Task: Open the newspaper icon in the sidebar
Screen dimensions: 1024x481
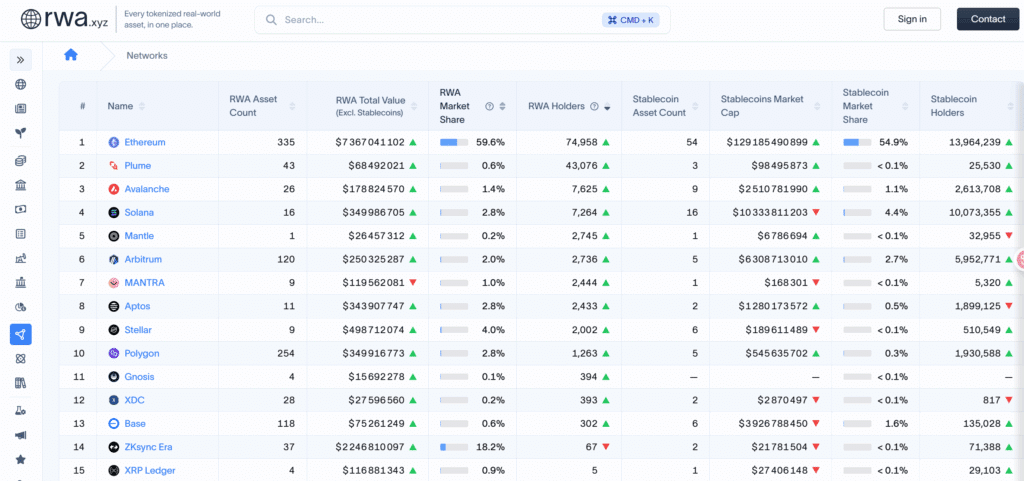Action: pos(20,108)
